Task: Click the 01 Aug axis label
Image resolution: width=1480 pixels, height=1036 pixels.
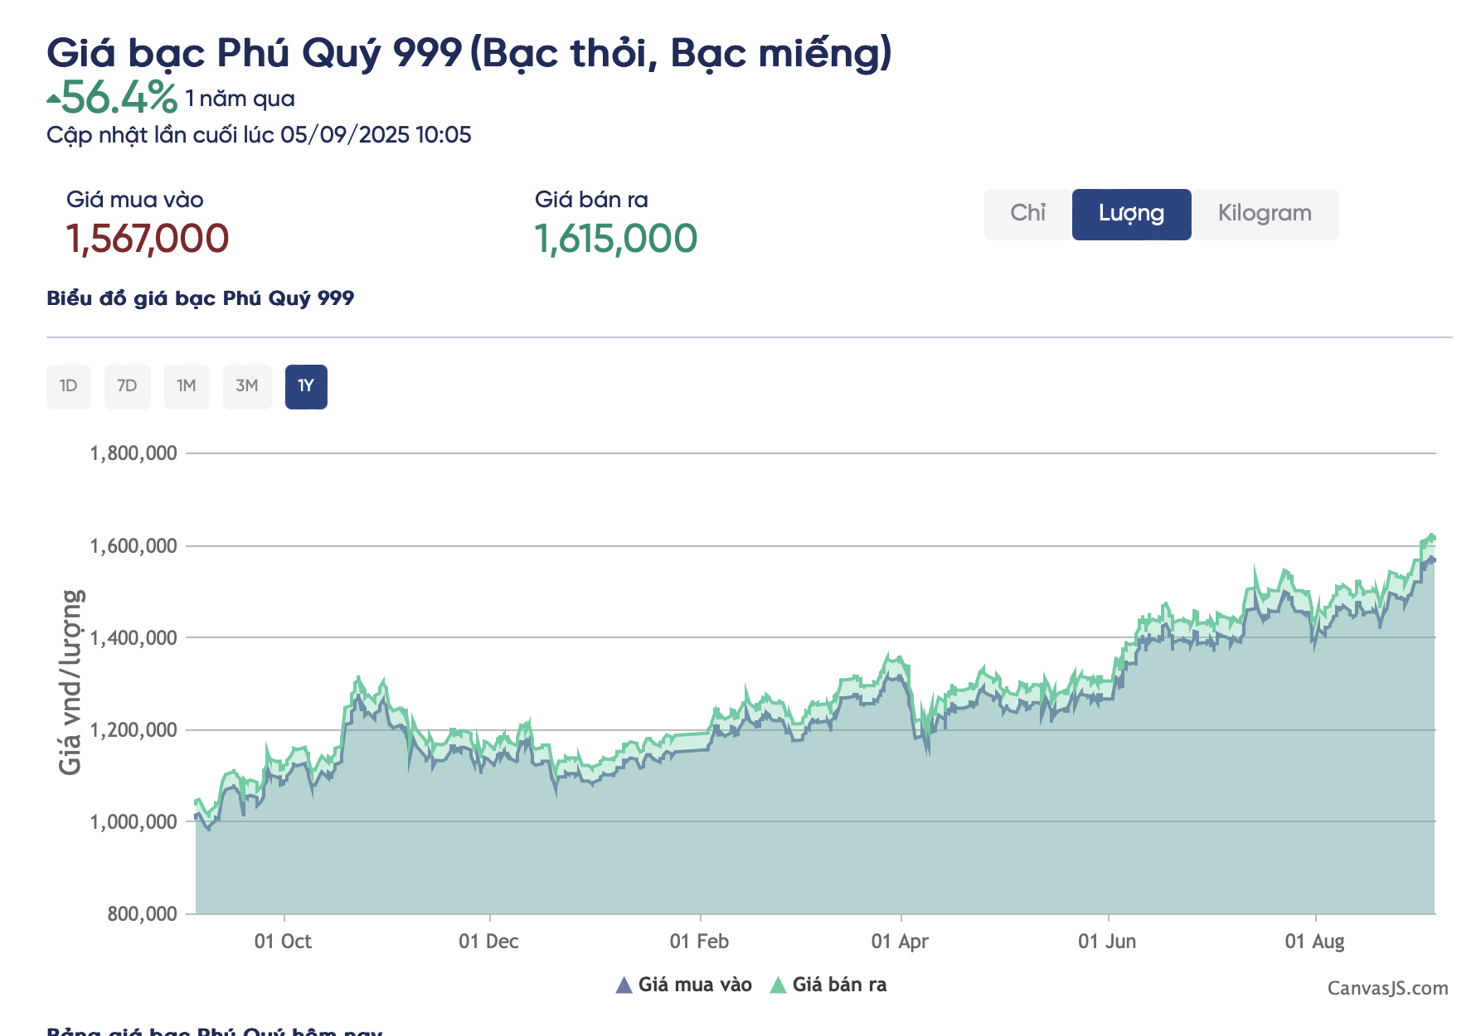Action: (x=1314, y=942)
